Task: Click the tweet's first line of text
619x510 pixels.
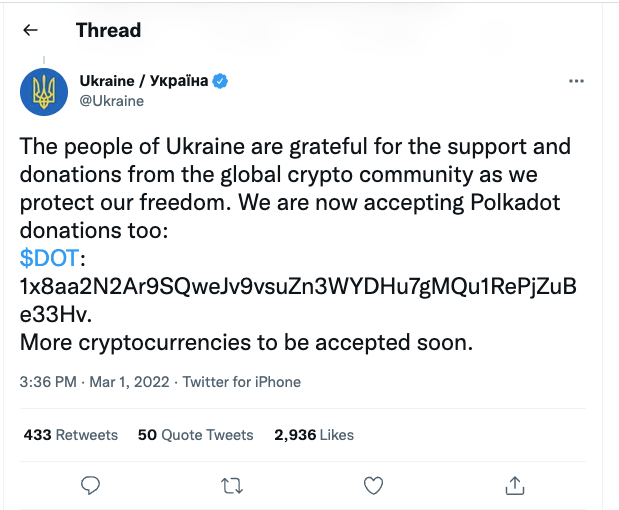Action: tap(295, 147)
